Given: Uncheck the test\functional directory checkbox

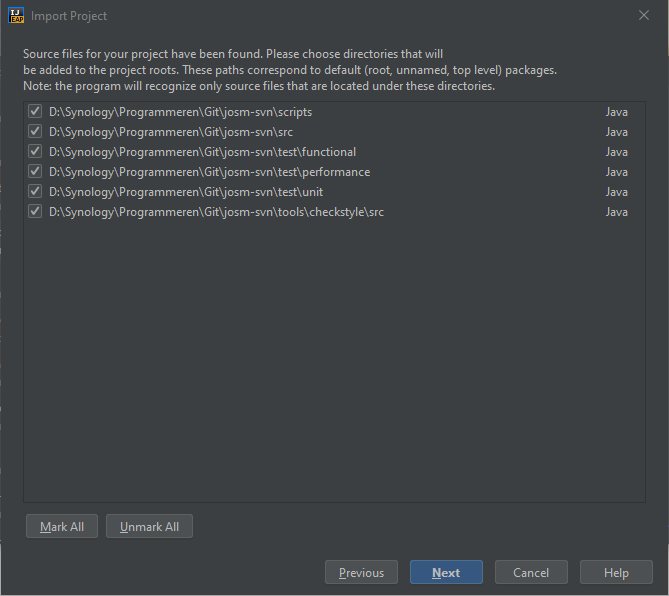Looking at the screenshot, I should [x=35, y=152].
